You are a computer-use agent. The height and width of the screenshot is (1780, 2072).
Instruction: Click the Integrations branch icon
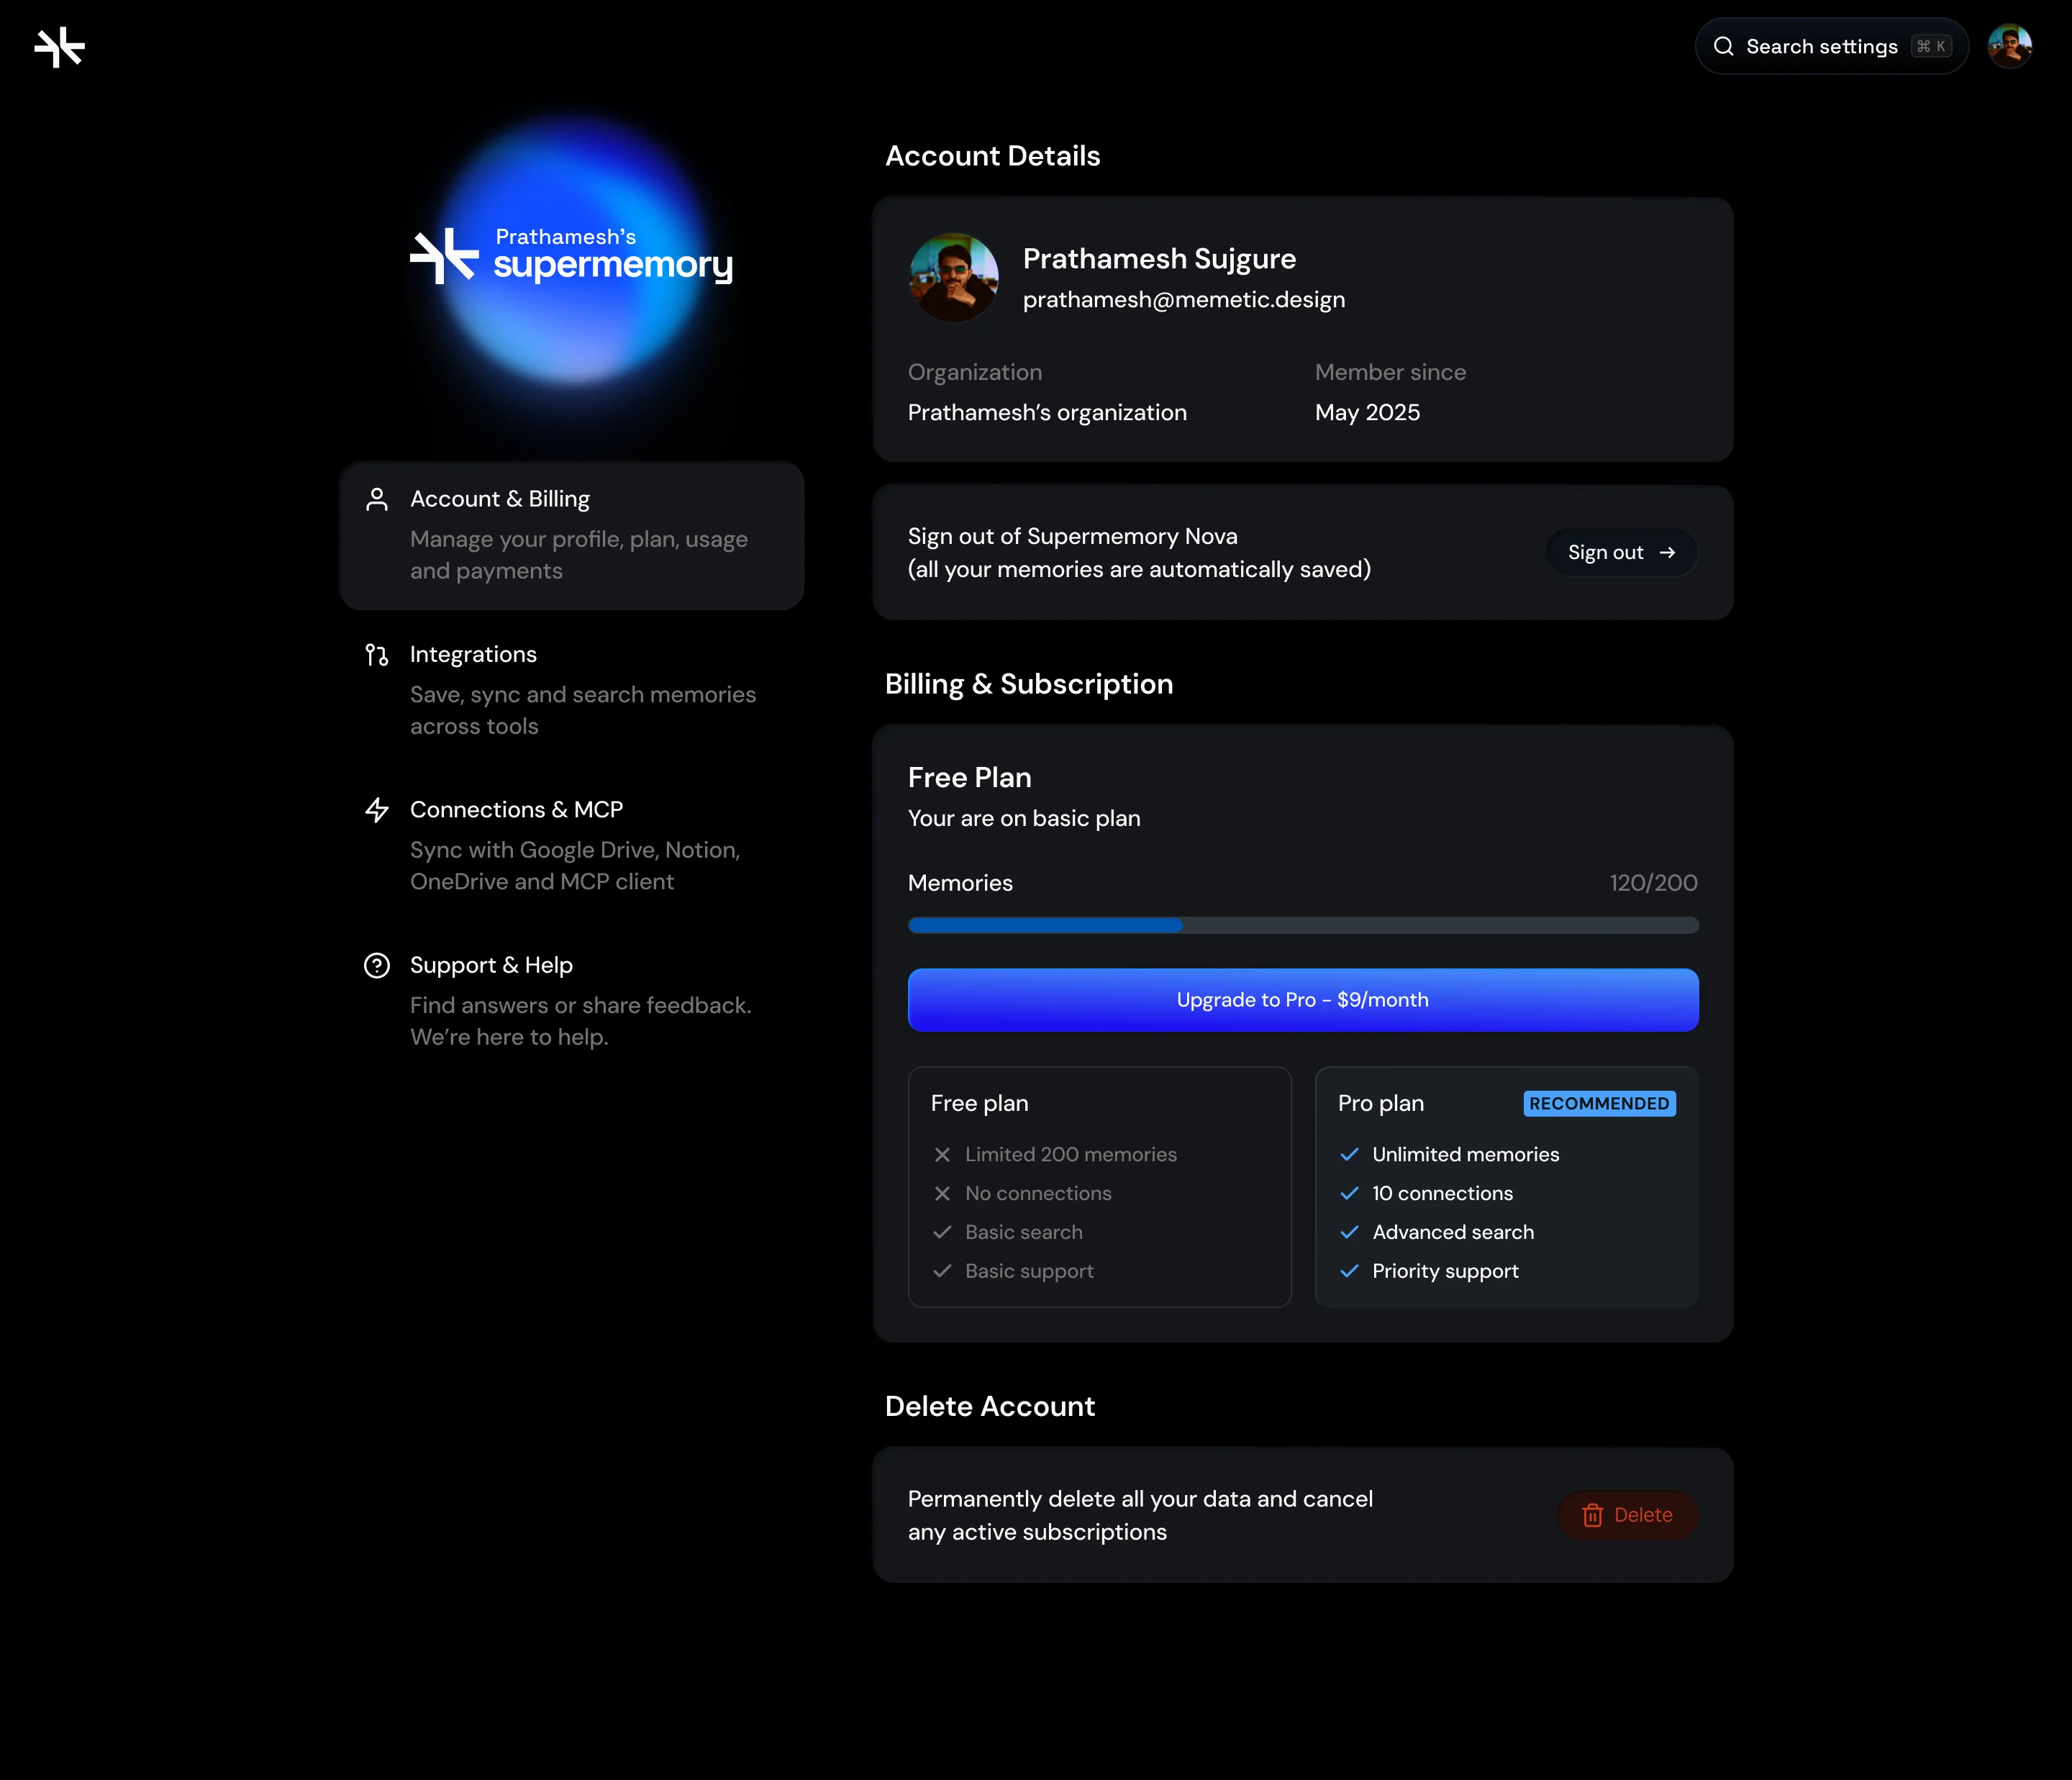pos(377,655)
